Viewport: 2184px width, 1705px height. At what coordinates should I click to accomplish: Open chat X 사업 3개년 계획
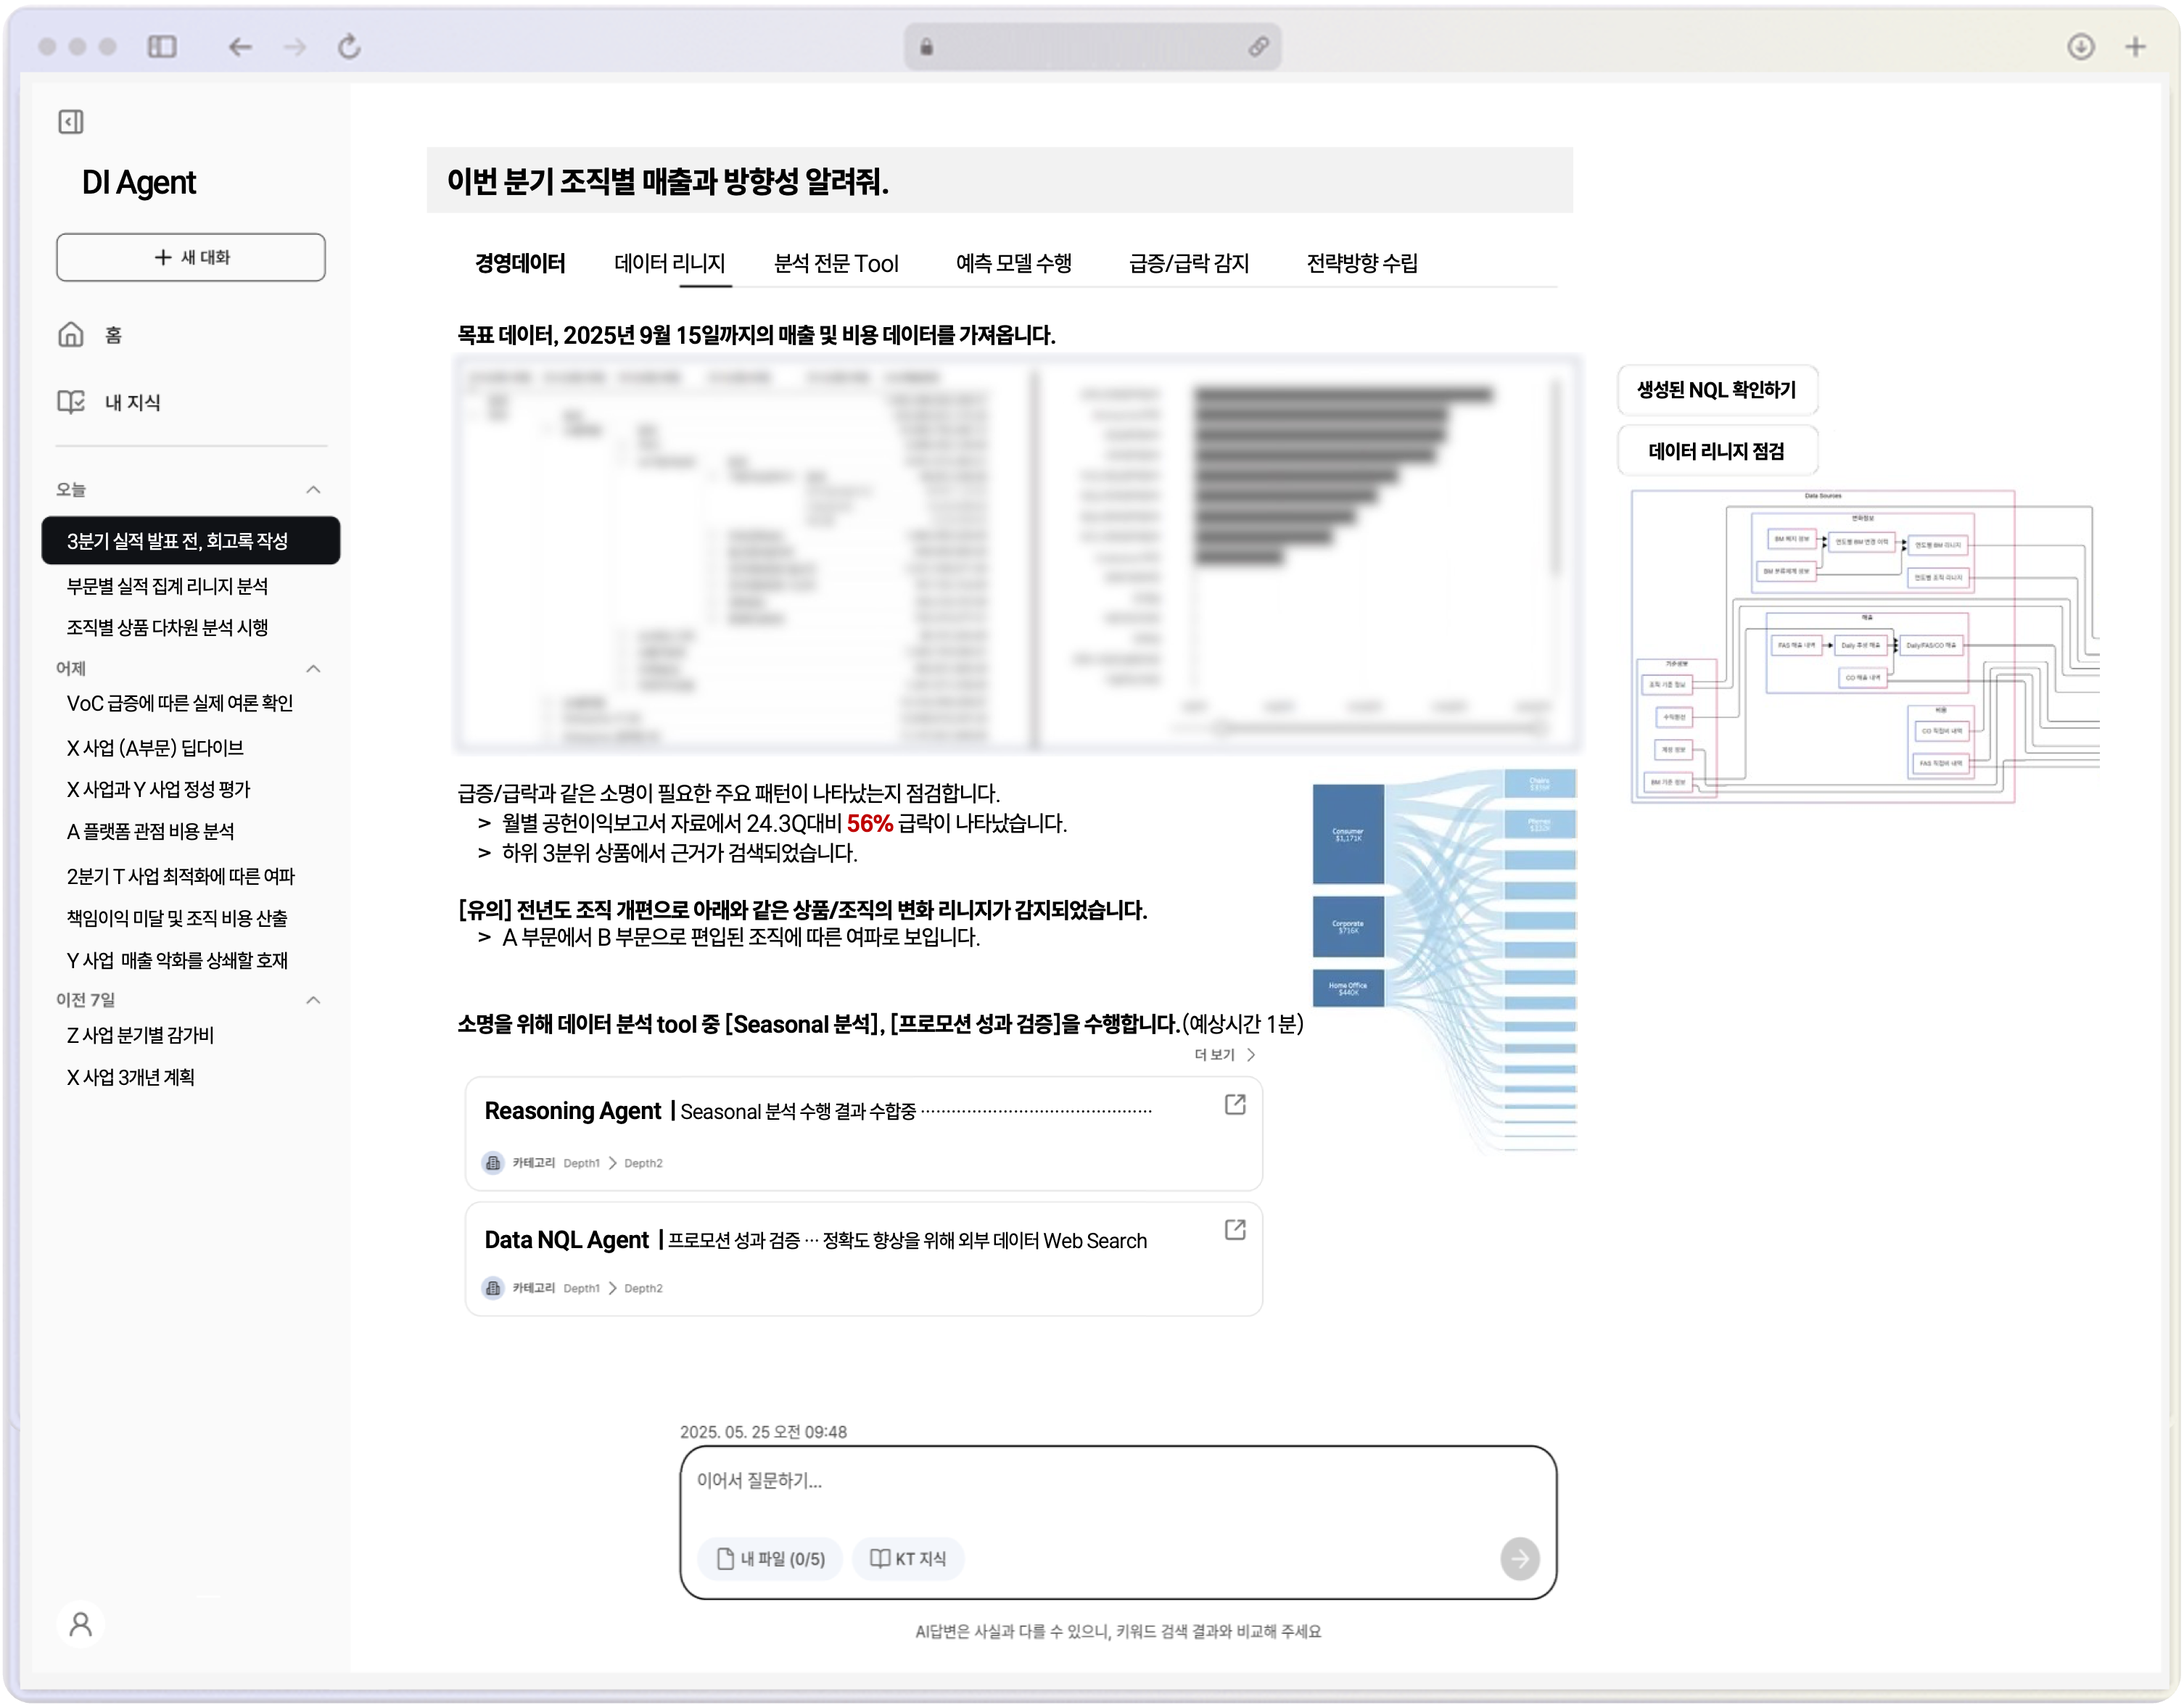pos(130,1077)
